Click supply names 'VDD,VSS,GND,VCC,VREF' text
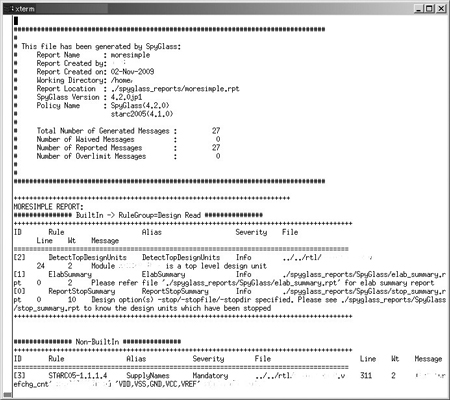The image size is (450, 400). point(157,384)
